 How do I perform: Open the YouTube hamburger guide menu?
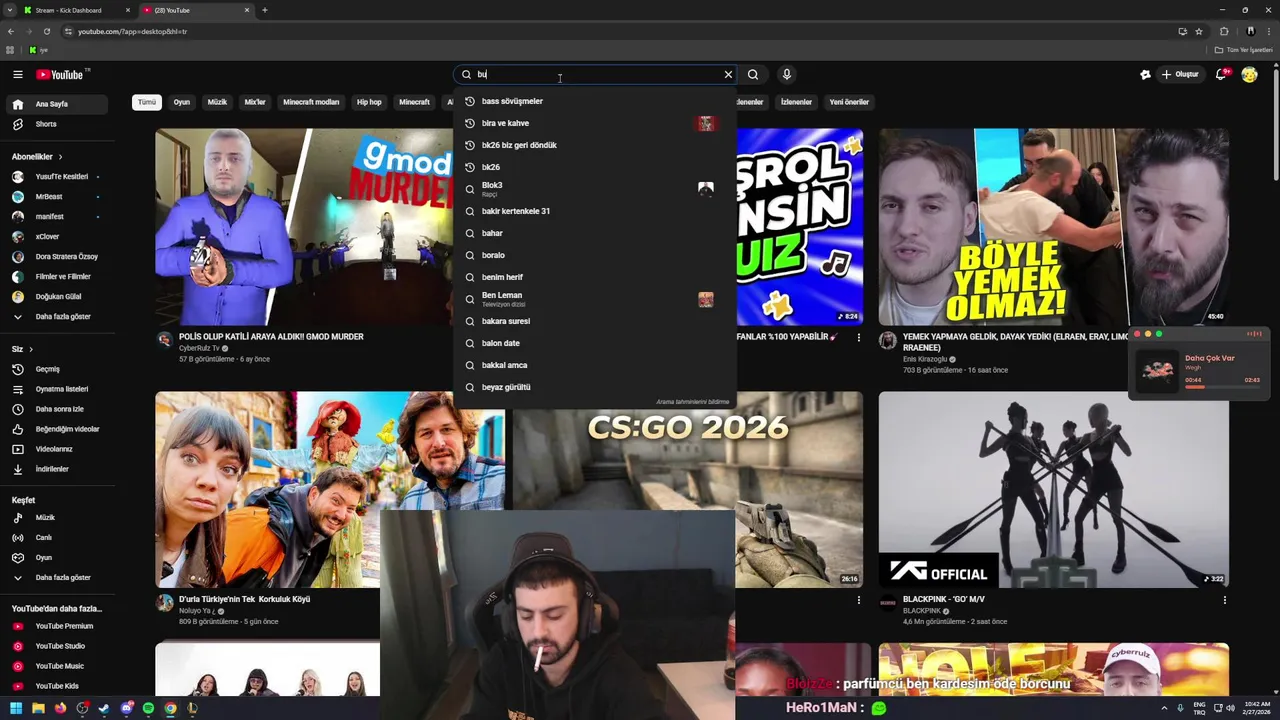point(17,74)
